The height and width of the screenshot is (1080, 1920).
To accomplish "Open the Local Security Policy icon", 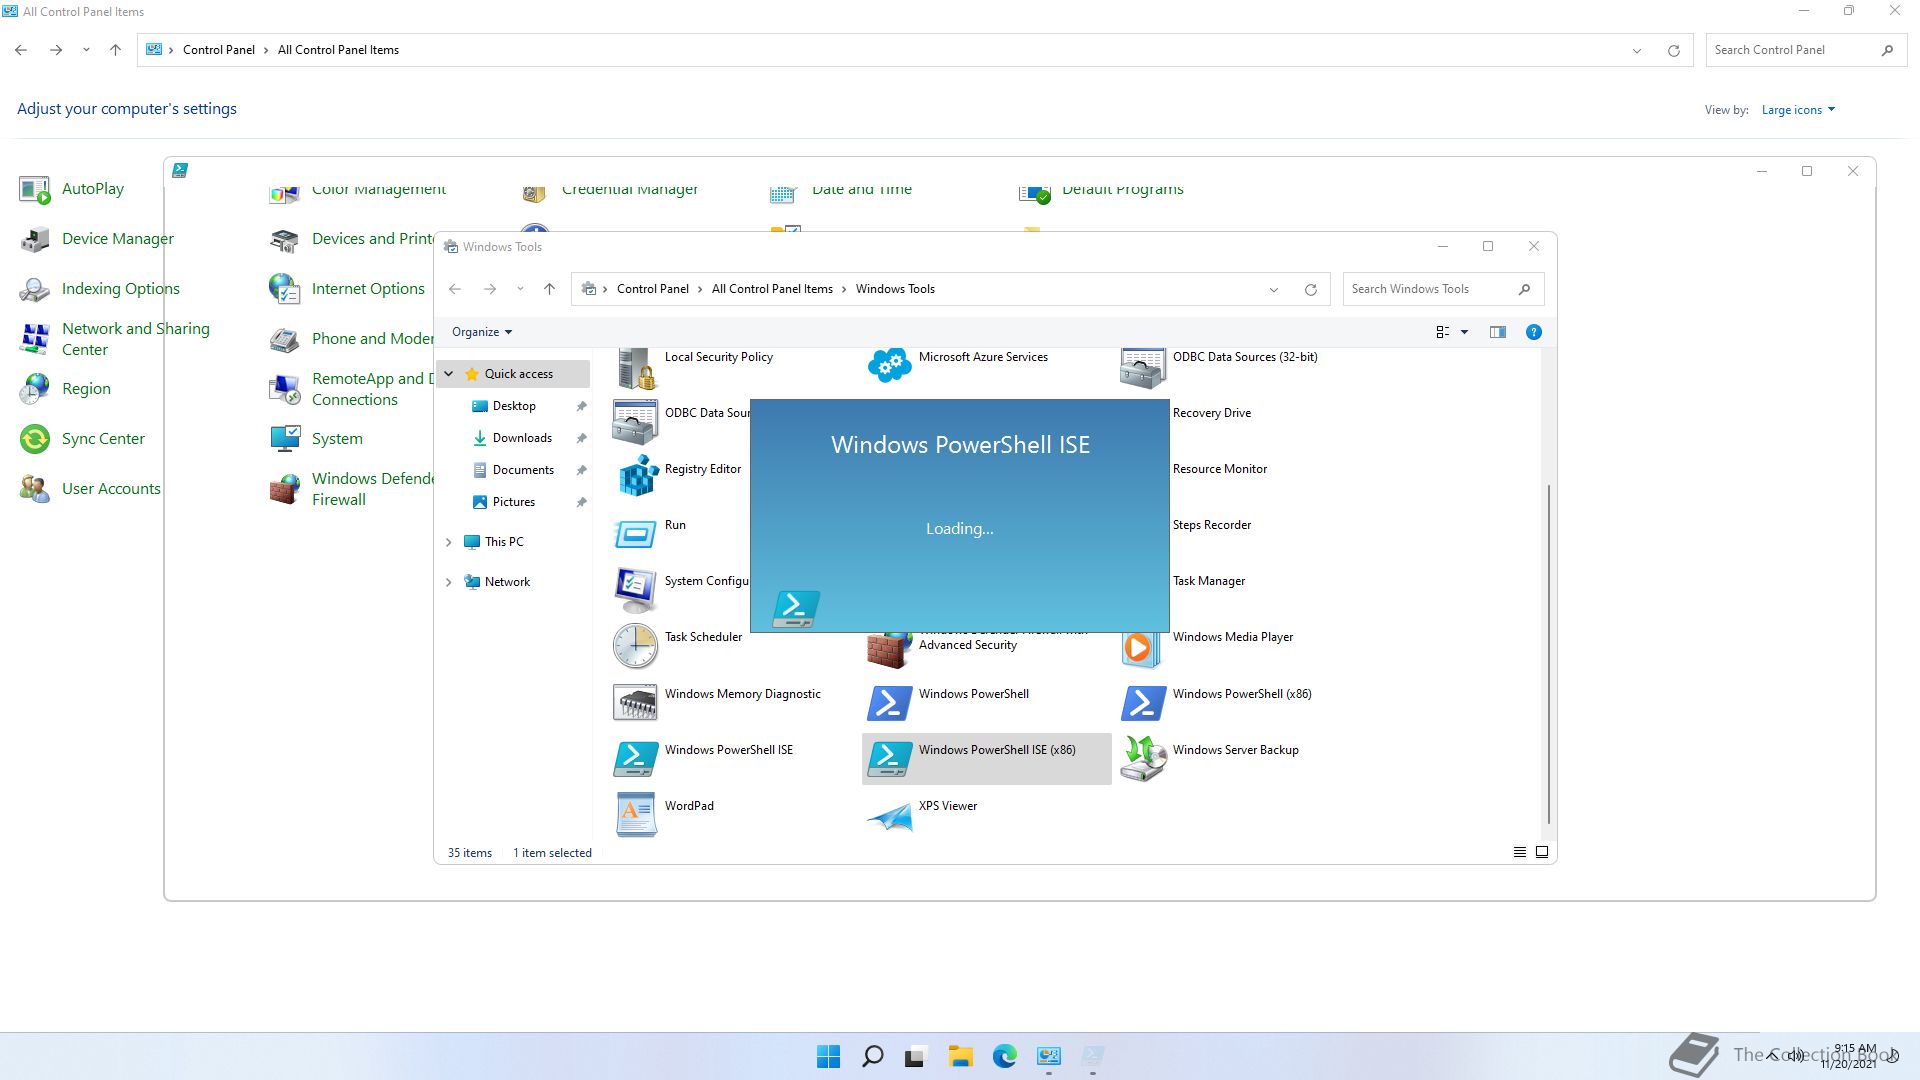I will click(x=636, y=368).
